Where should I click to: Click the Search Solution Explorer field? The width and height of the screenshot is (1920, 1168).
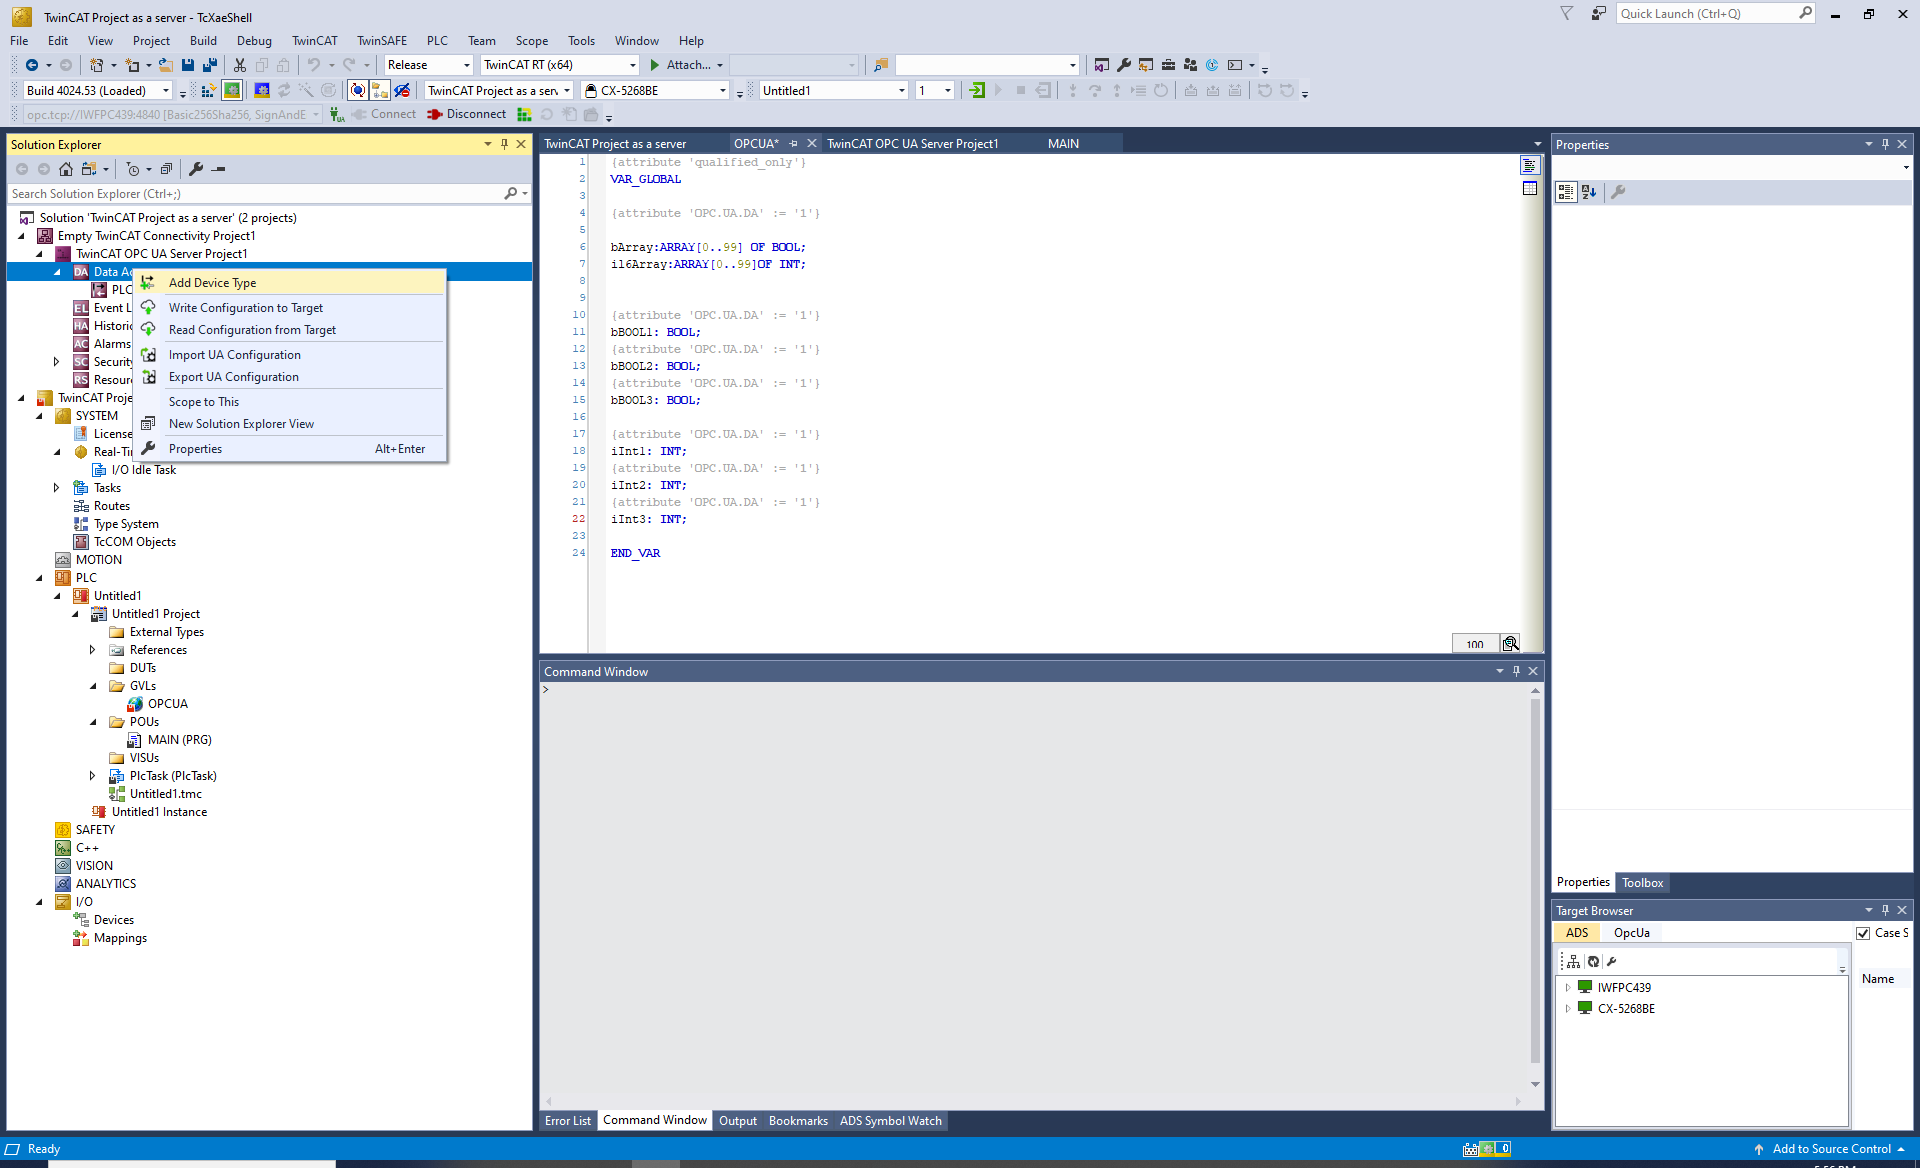255,194
